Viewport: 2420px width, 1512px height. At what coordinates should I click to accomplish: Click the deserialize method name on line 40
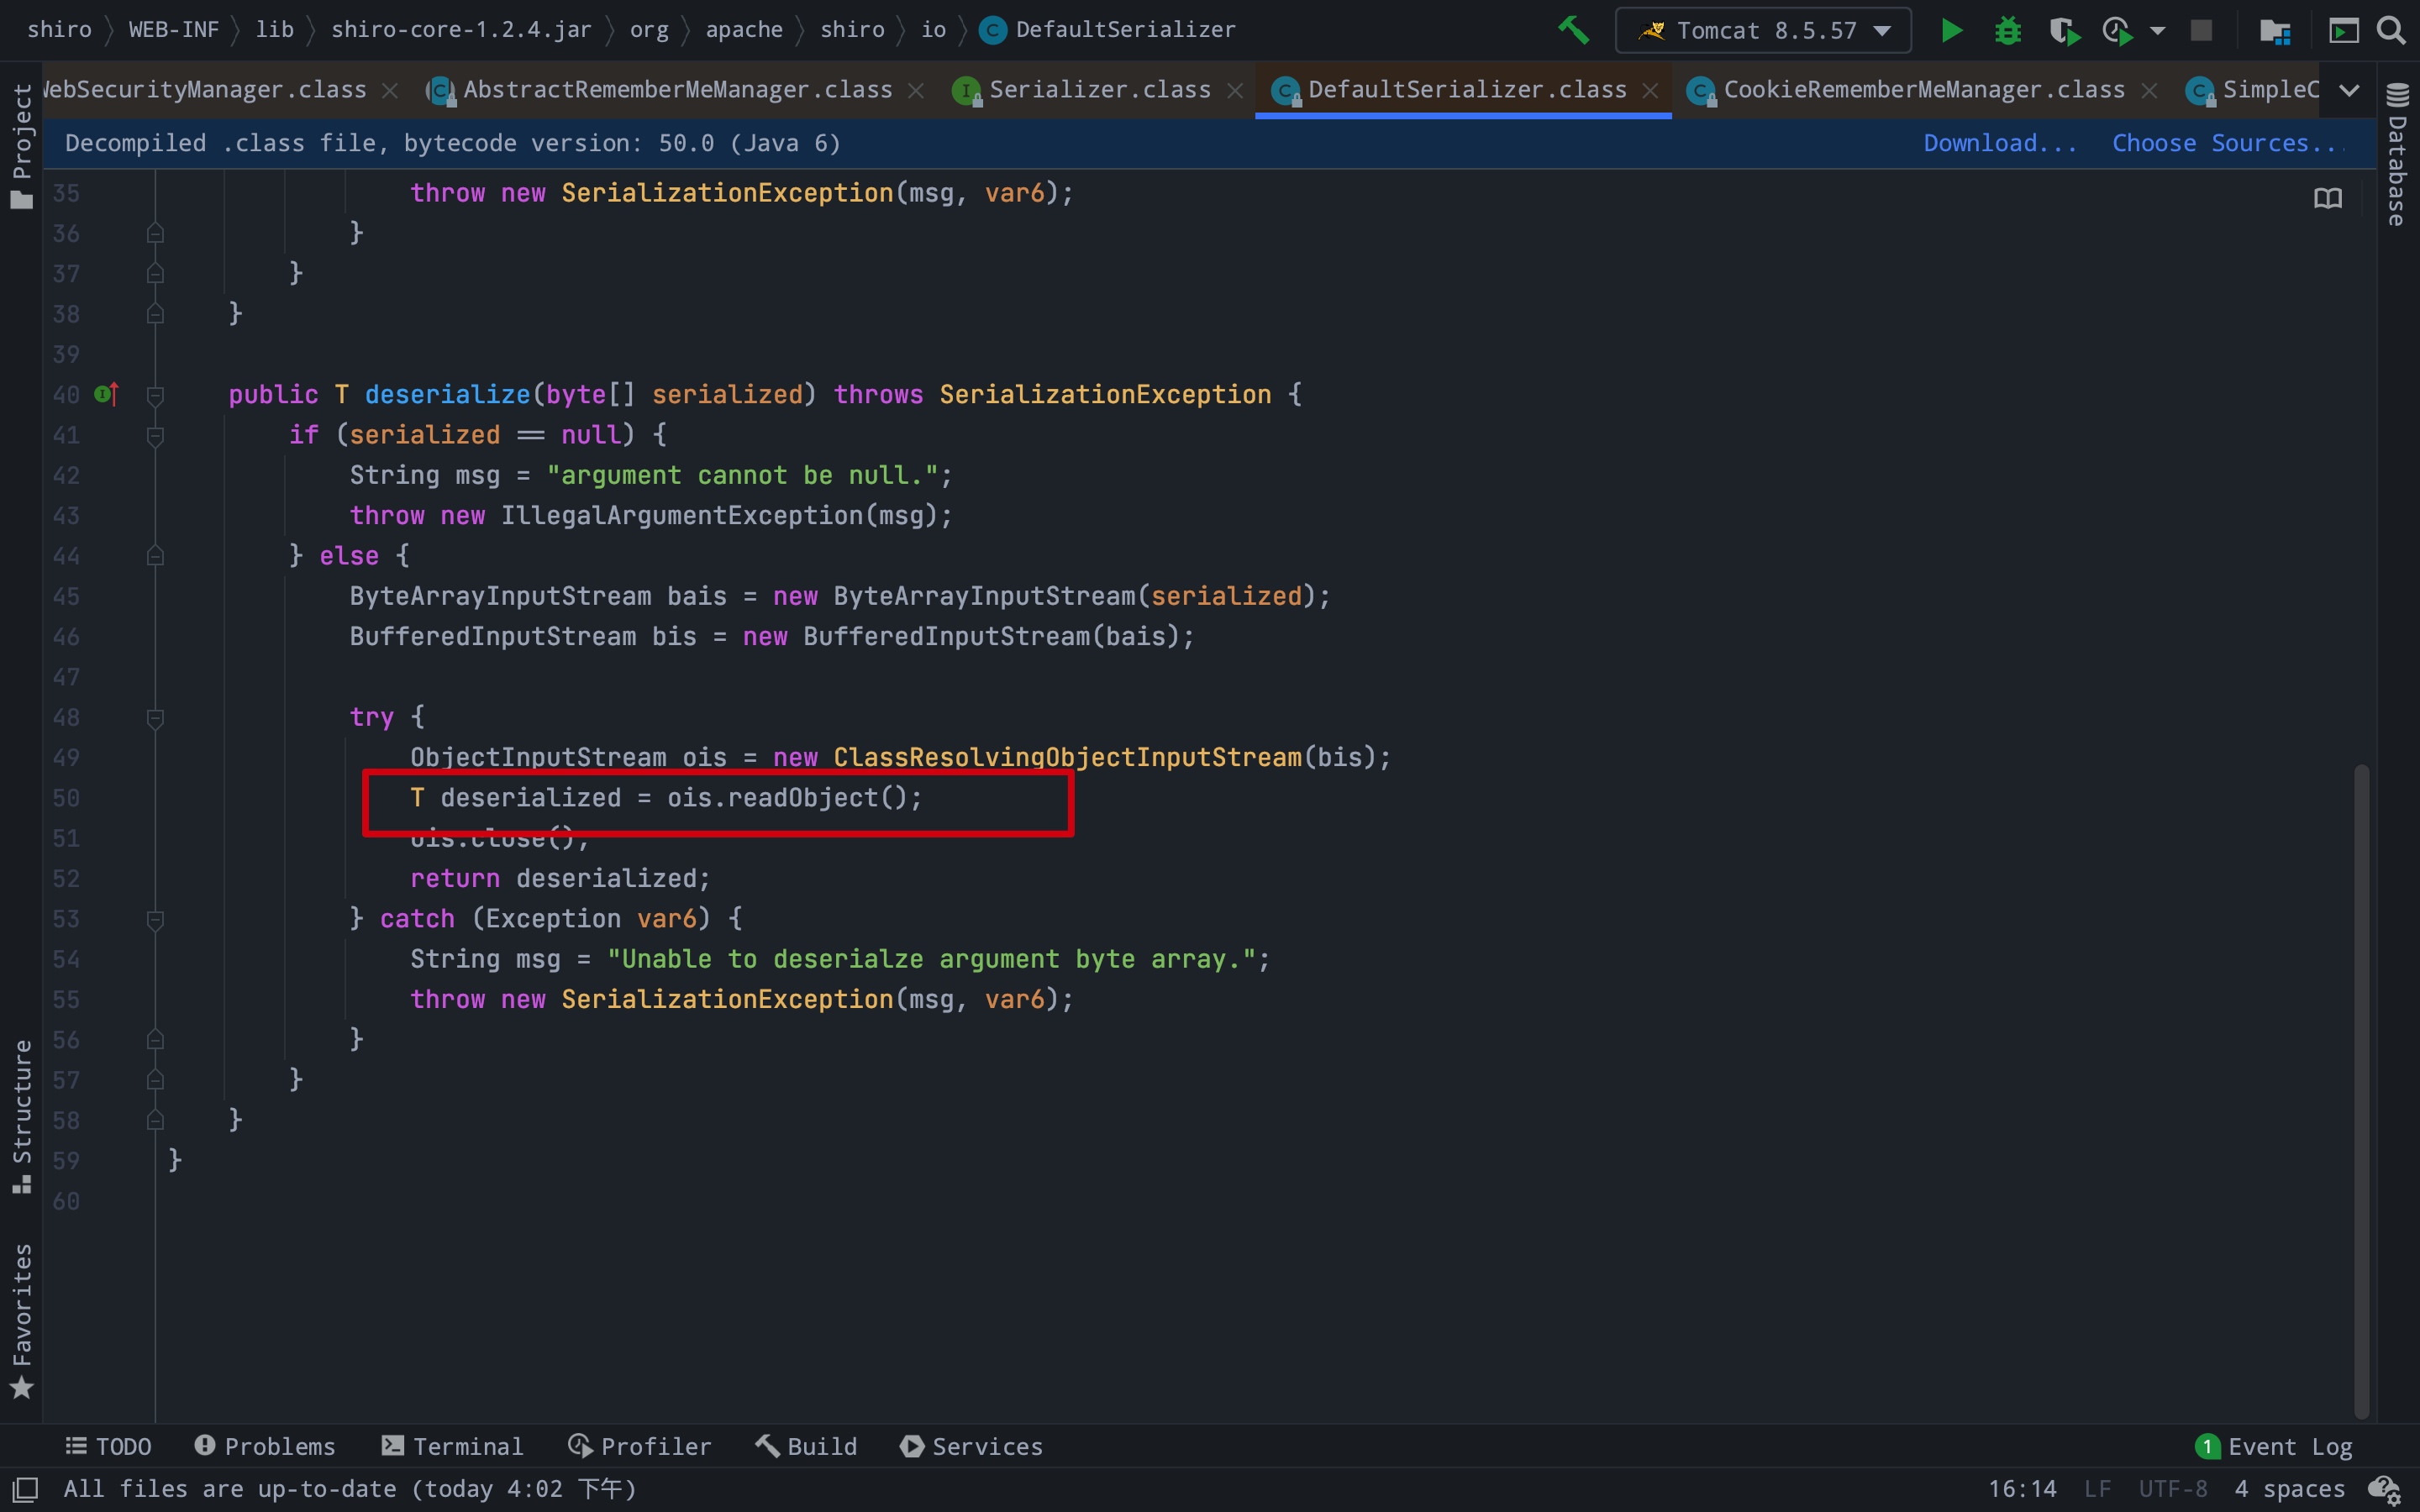(447, 394)
